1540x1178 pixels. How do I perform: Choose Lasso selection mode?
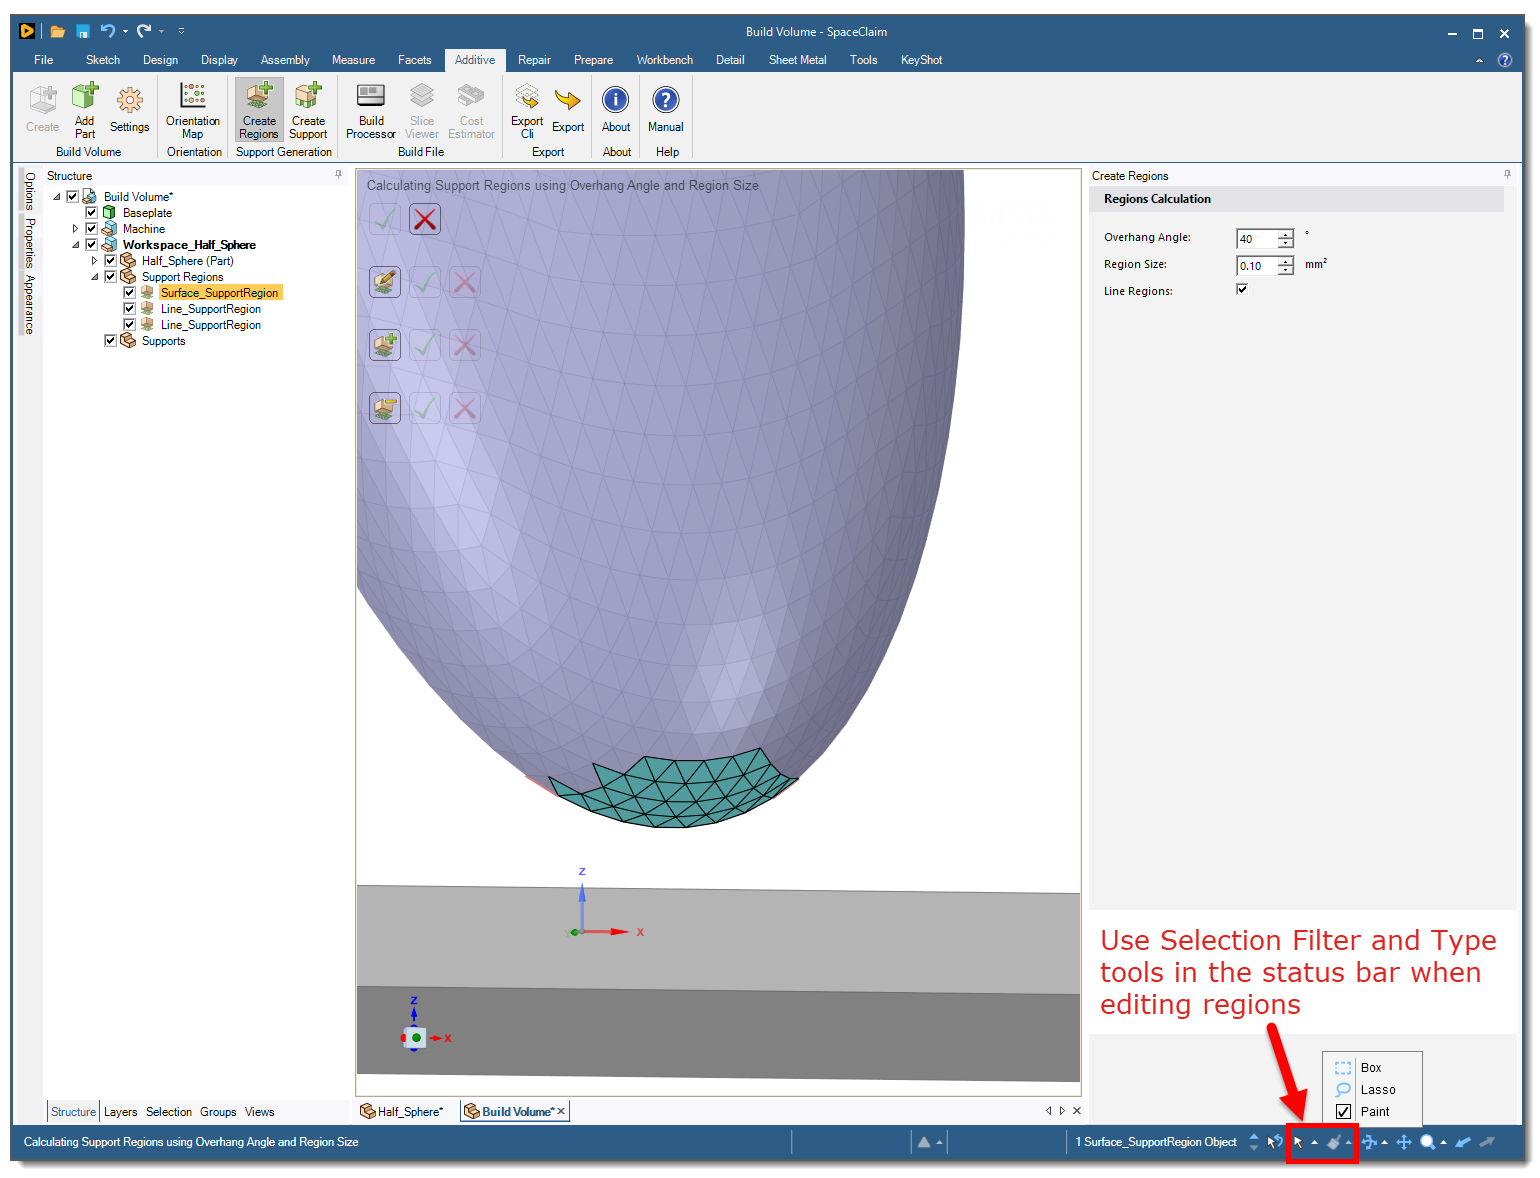(1371, 1090)
